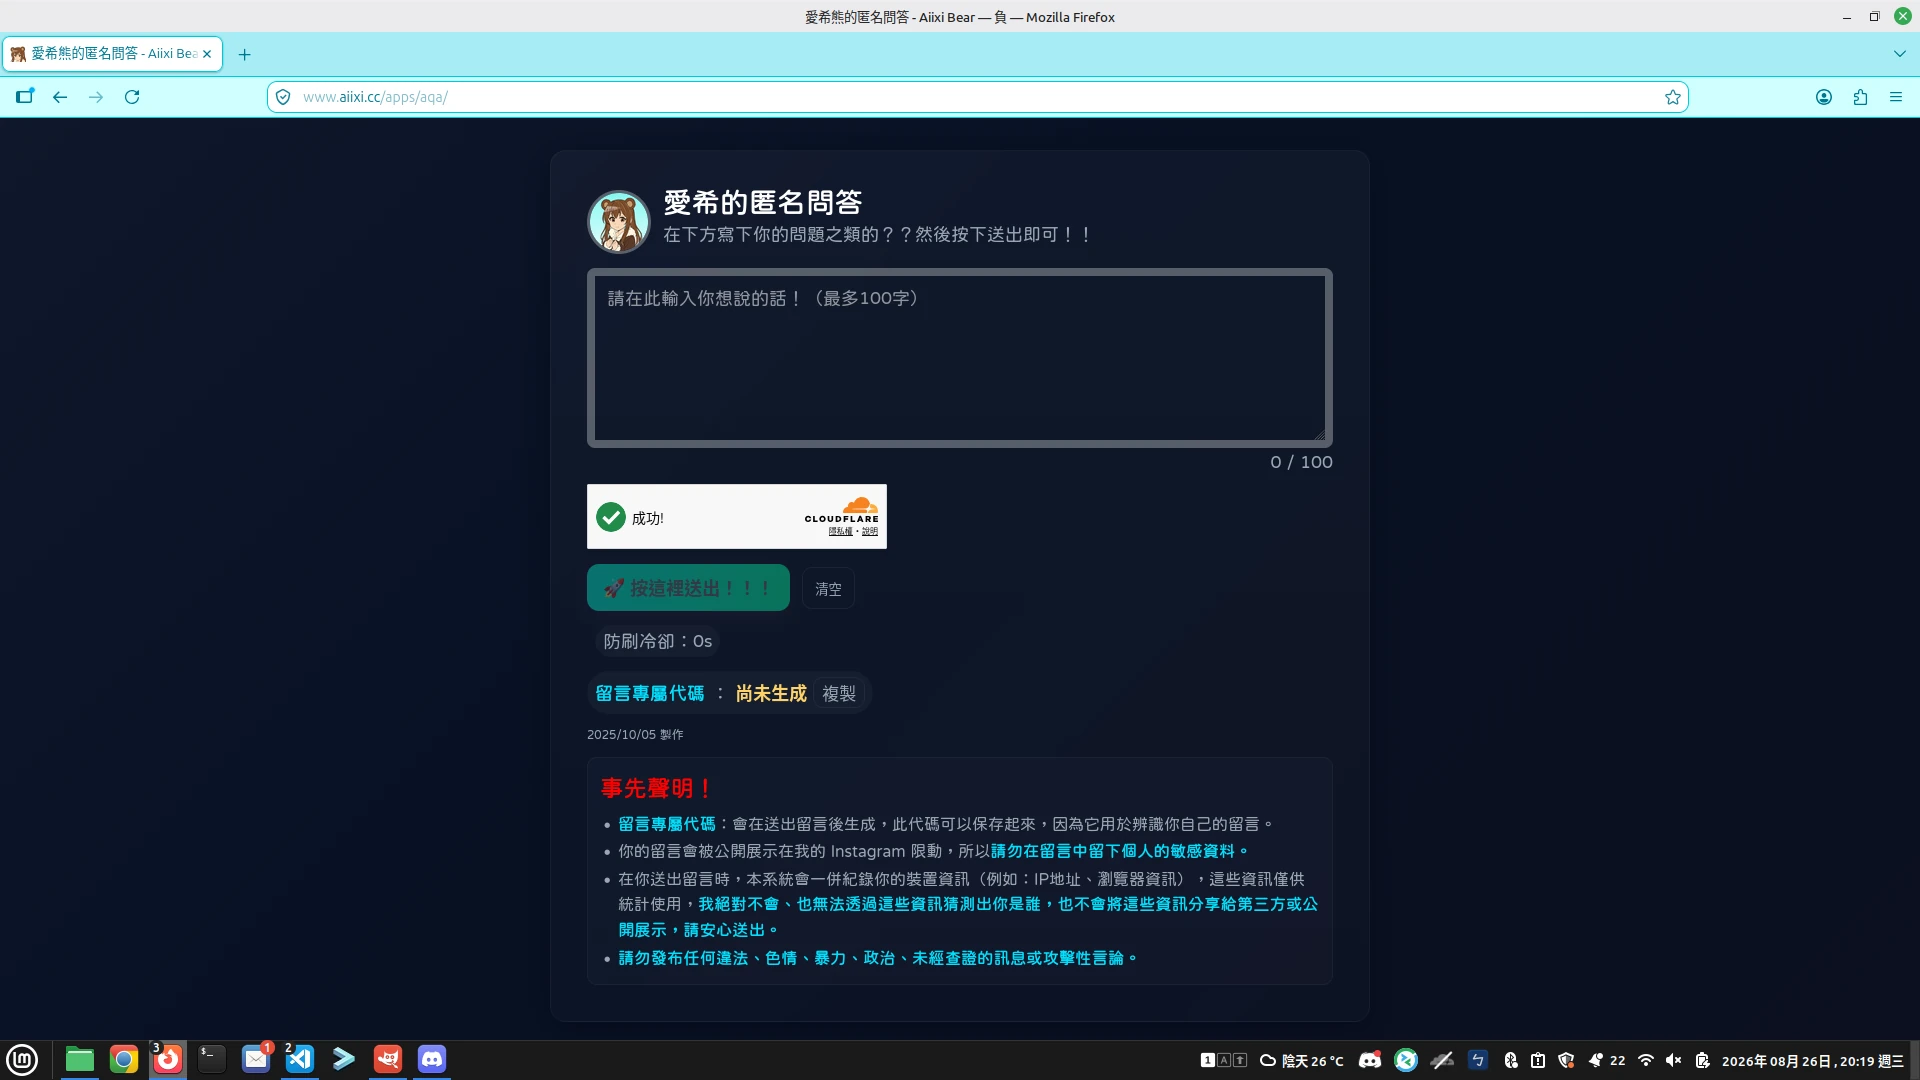Click the Discord tray icon
The width and height of the screenshot is (1920, 1080).
[1370, 1060]
